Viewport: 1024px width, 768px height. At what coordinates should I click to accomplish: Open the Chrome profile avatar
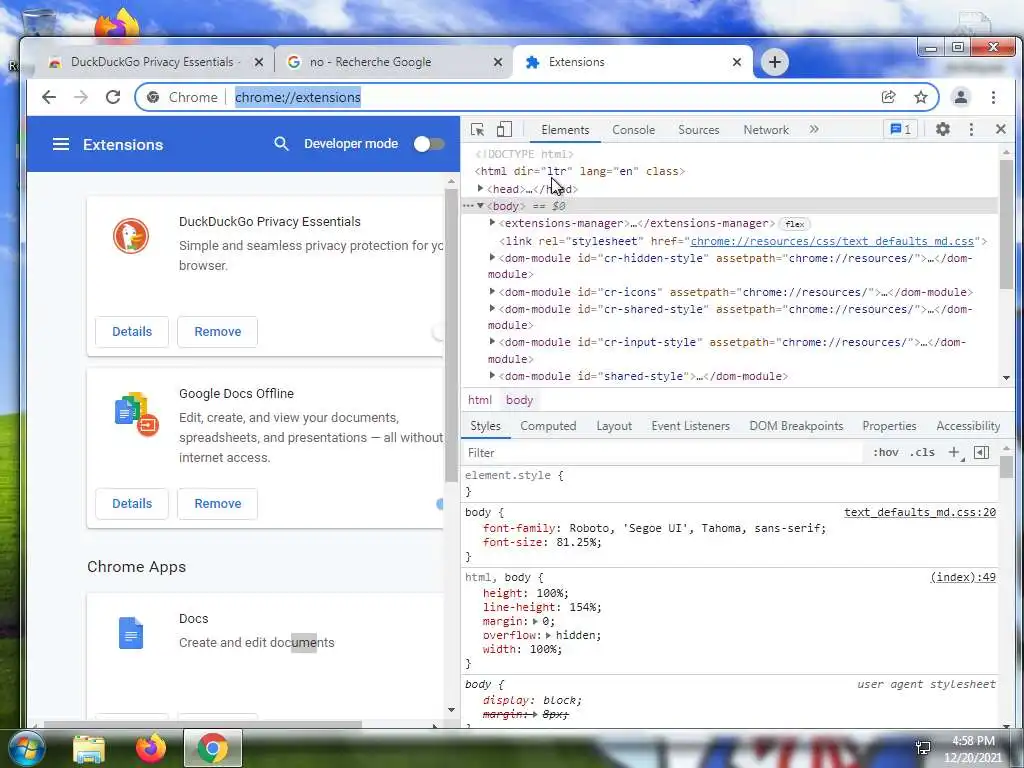tap(961, 97)
